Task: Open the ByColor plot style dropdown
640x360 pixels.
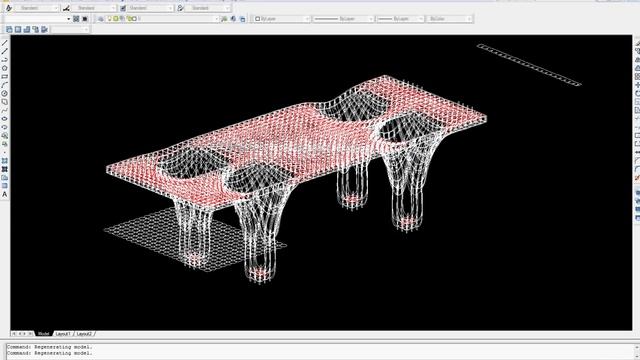Action: coord(449,19)
